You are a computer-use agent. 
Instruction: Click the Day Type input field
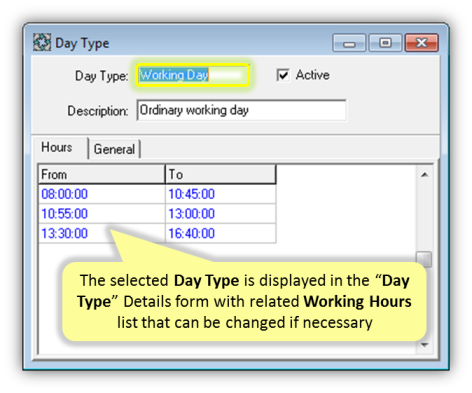pos(193,75)
